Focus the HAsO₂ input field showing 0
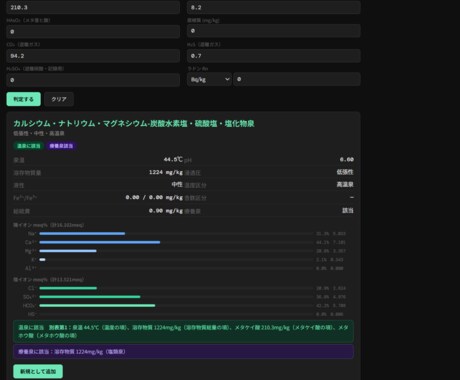 (x=93, y=31)
